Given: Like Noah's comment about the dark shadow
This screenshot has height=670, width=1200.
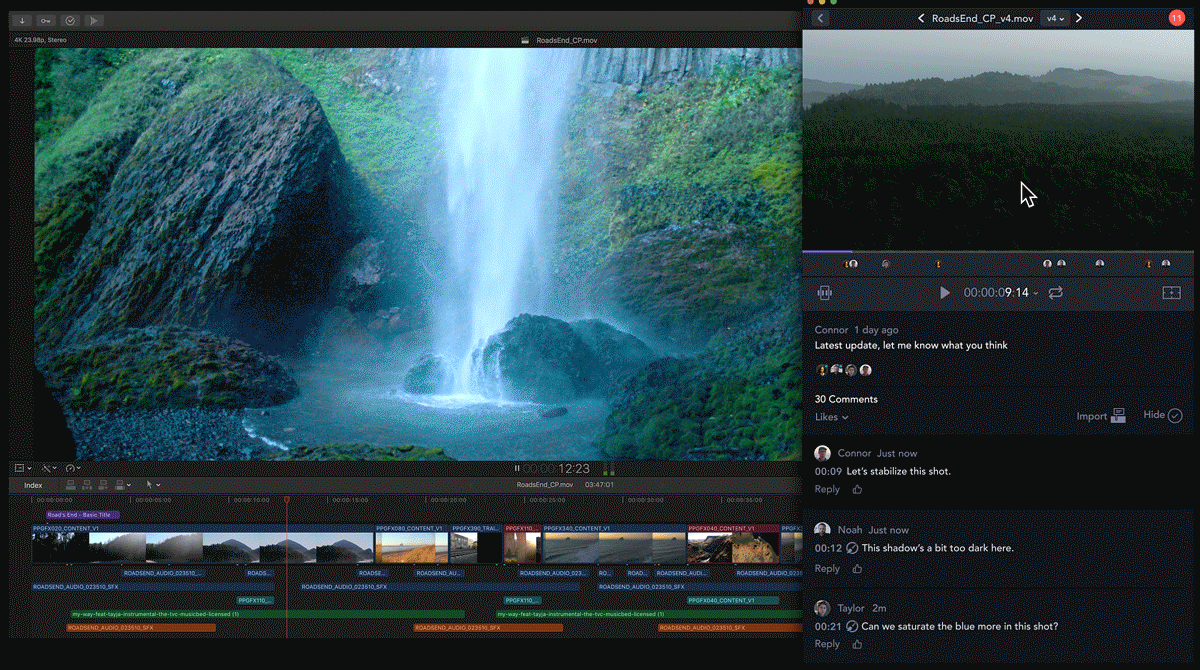Looking at the screenshot, I should [858, 569].
